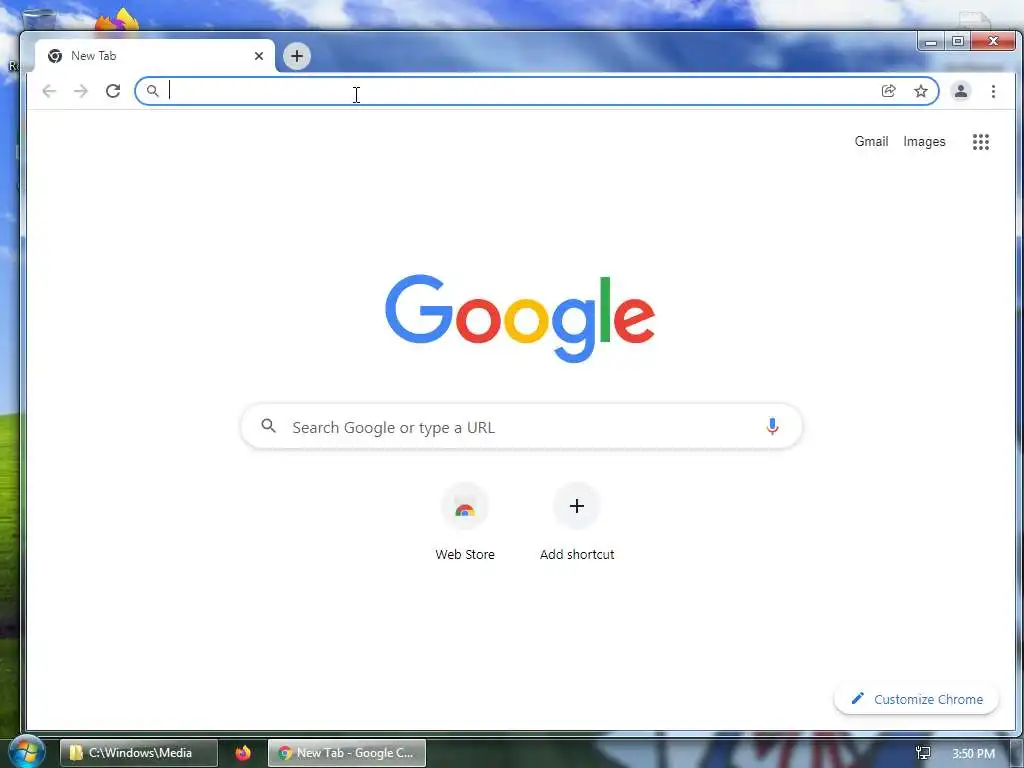Select the New Tab - Google Chrome taskbar button
The width and height of the screenshot is (1024, 768).
347,753
